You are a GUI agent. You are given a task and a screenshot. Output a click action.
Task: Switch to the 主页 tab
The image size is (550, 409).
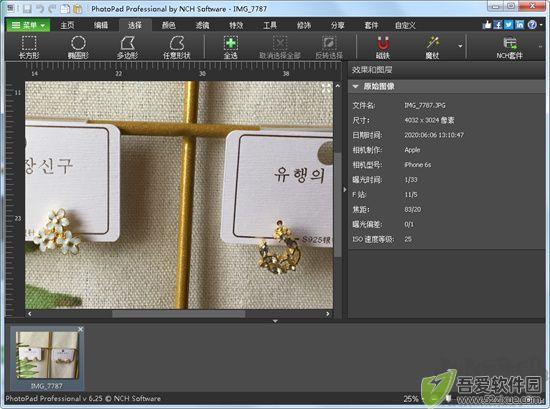tap(67, 25)
